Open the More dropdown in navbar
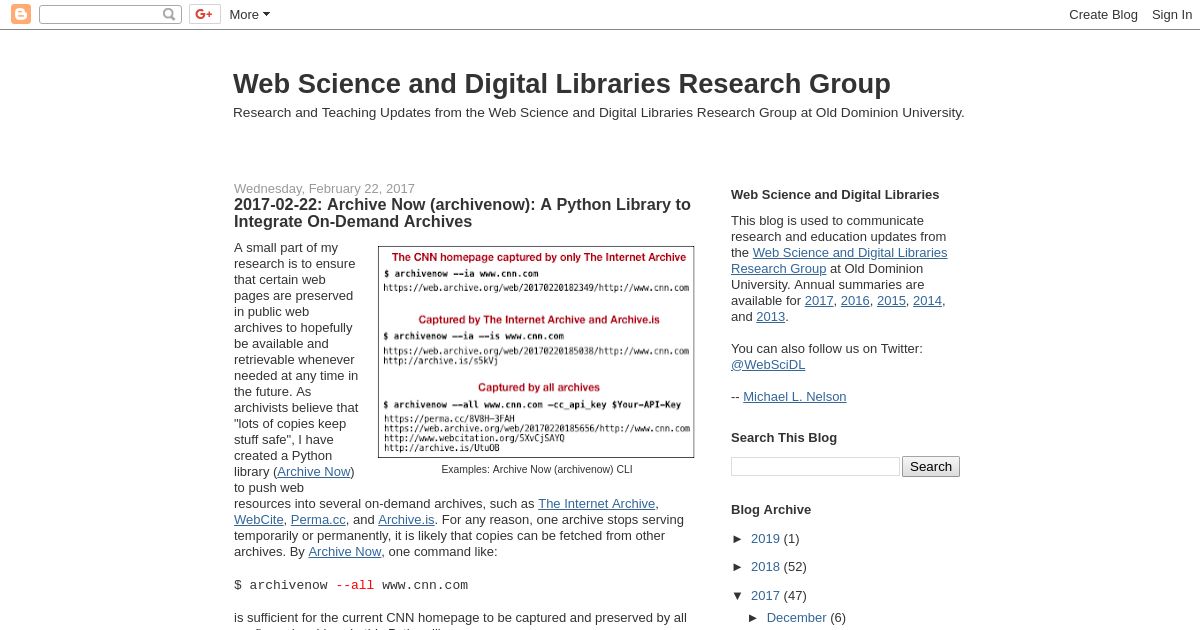 (x=250, y=14)
